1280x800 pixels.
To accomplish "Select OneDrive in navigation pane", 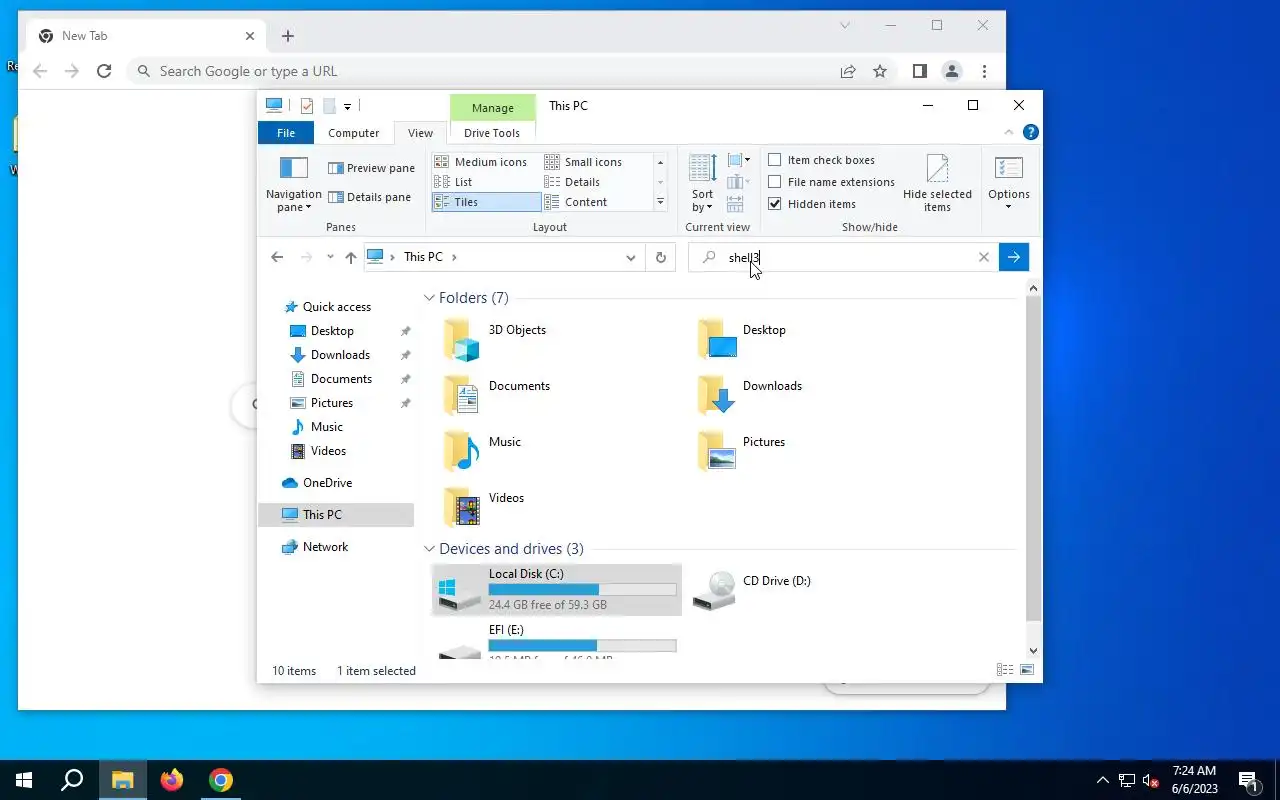I will (x=327, y=483).
